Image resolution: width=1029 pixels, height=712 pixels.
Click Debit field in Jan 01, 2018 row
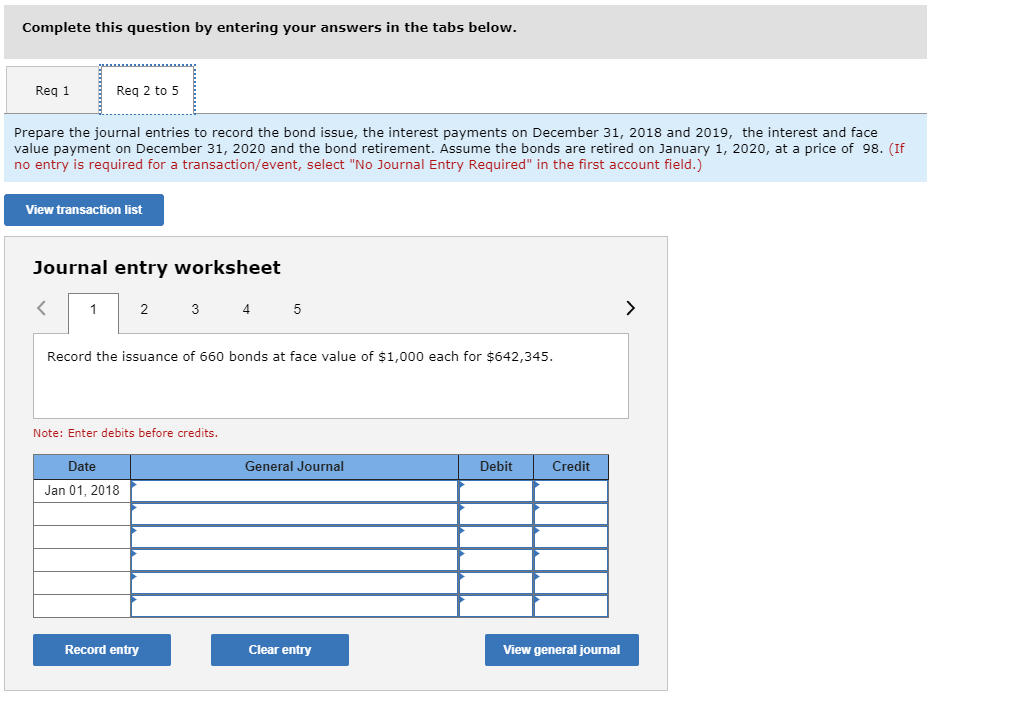pos(496,491)
